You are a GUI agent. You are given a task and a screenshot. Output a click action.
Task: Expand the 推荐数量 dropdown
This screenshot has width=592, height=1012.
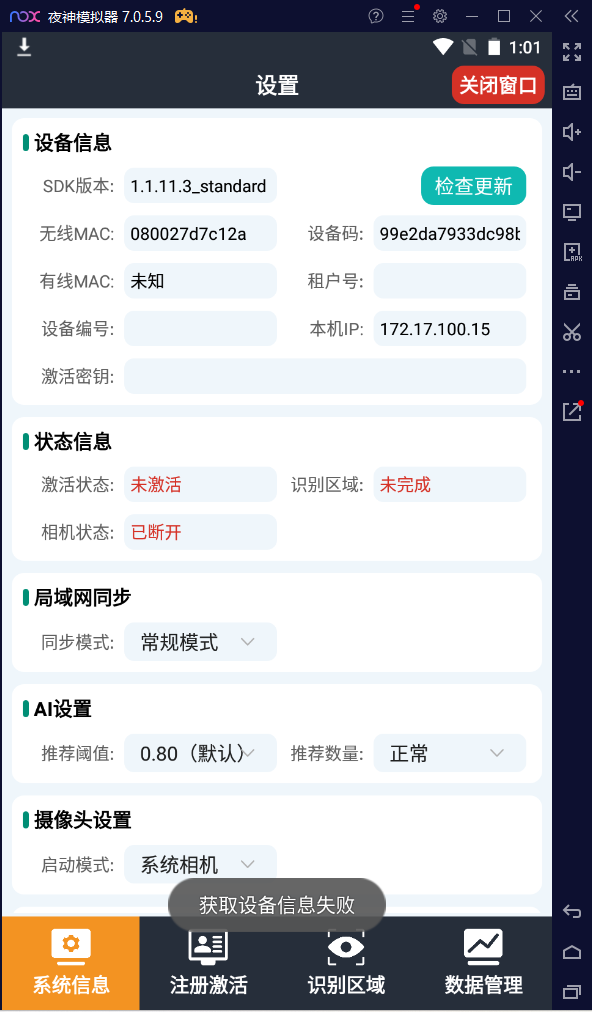(449, 753)
